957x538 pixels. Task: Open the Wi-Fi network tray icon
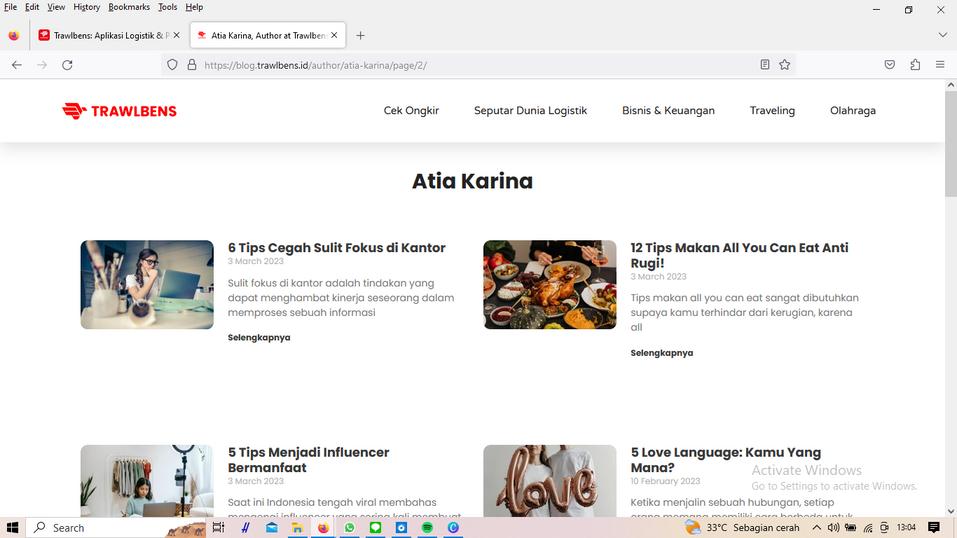pos(868,528)
